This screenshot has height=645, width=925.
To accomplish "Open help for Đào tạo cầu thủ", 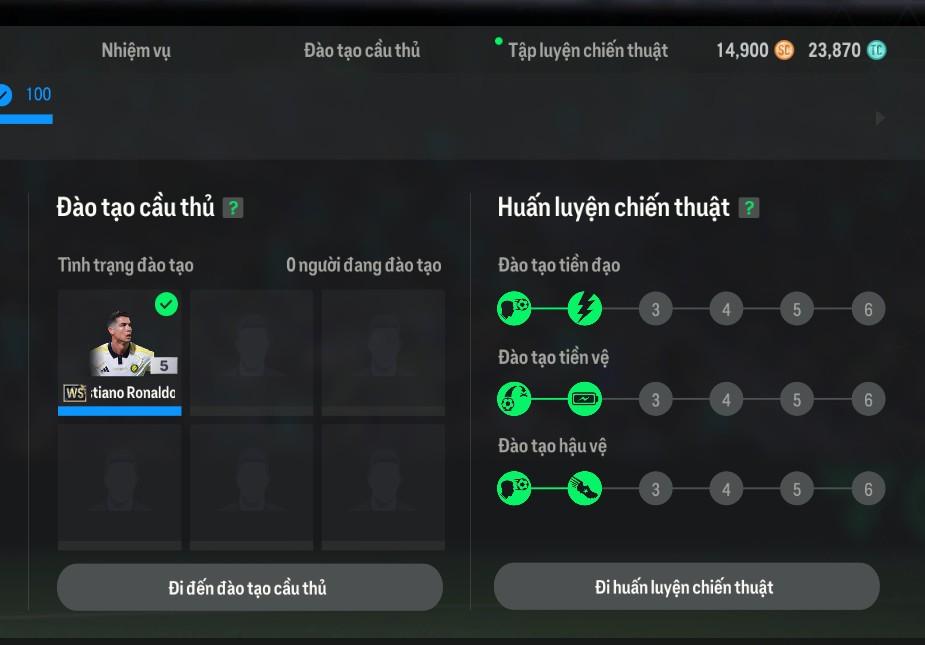I will [233, 208].
